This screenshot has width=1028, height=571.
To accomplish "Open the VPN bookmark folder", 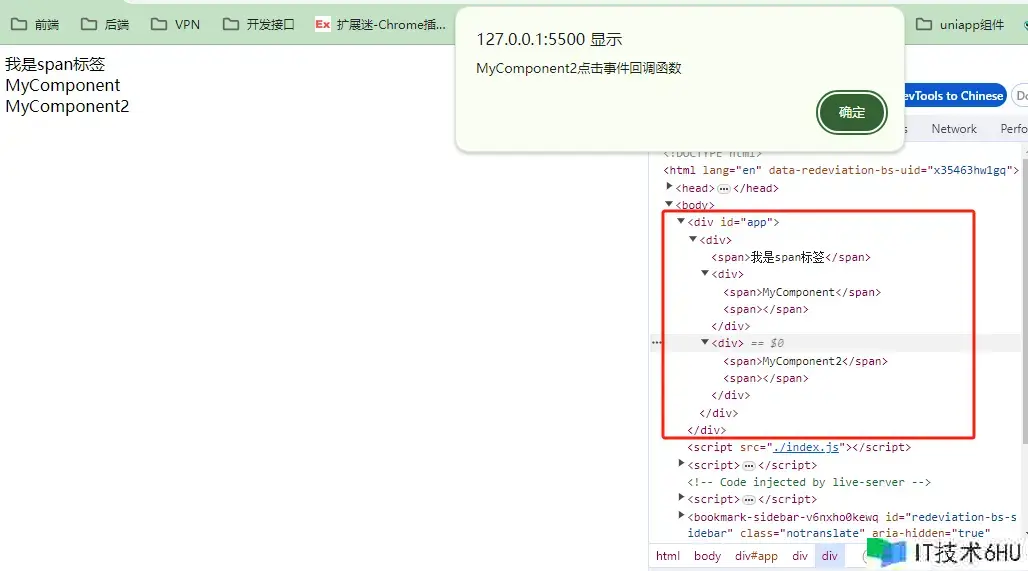I will click(x=176, y=25).
